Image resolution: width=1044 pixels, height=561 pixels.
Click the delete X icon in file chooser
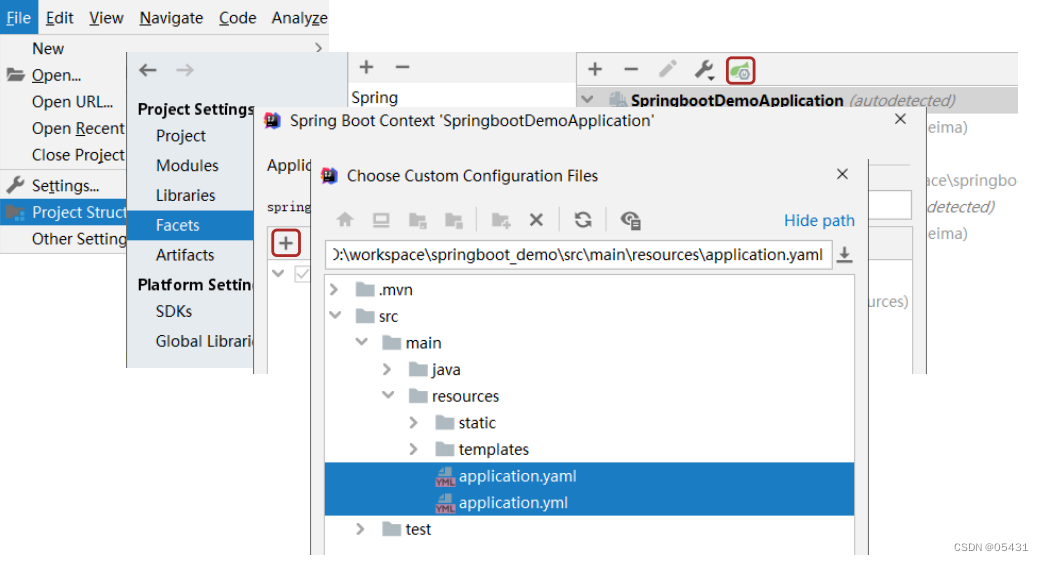click(536, 220)
